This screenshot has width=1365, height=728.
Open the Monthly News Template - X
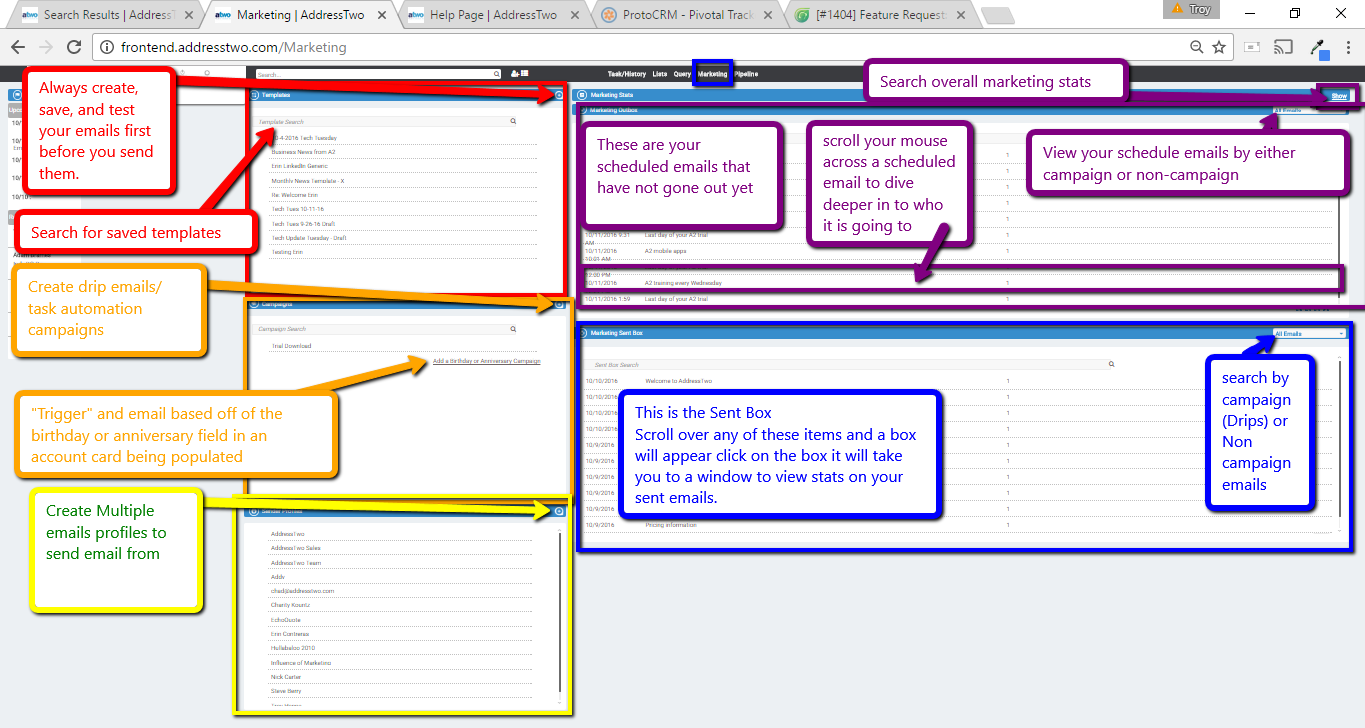tap(307, 180)
